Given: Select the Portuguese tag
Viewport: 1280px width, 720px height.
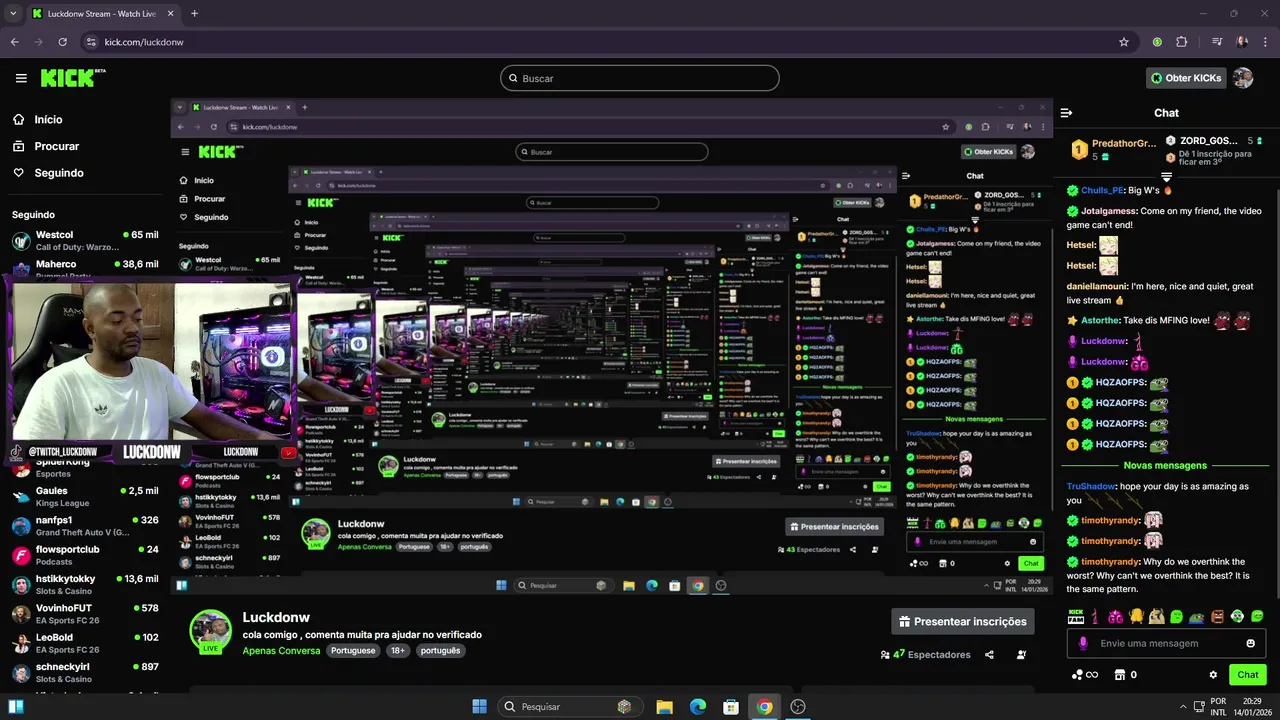Looking at the screenshot, I should pos(353,650).
